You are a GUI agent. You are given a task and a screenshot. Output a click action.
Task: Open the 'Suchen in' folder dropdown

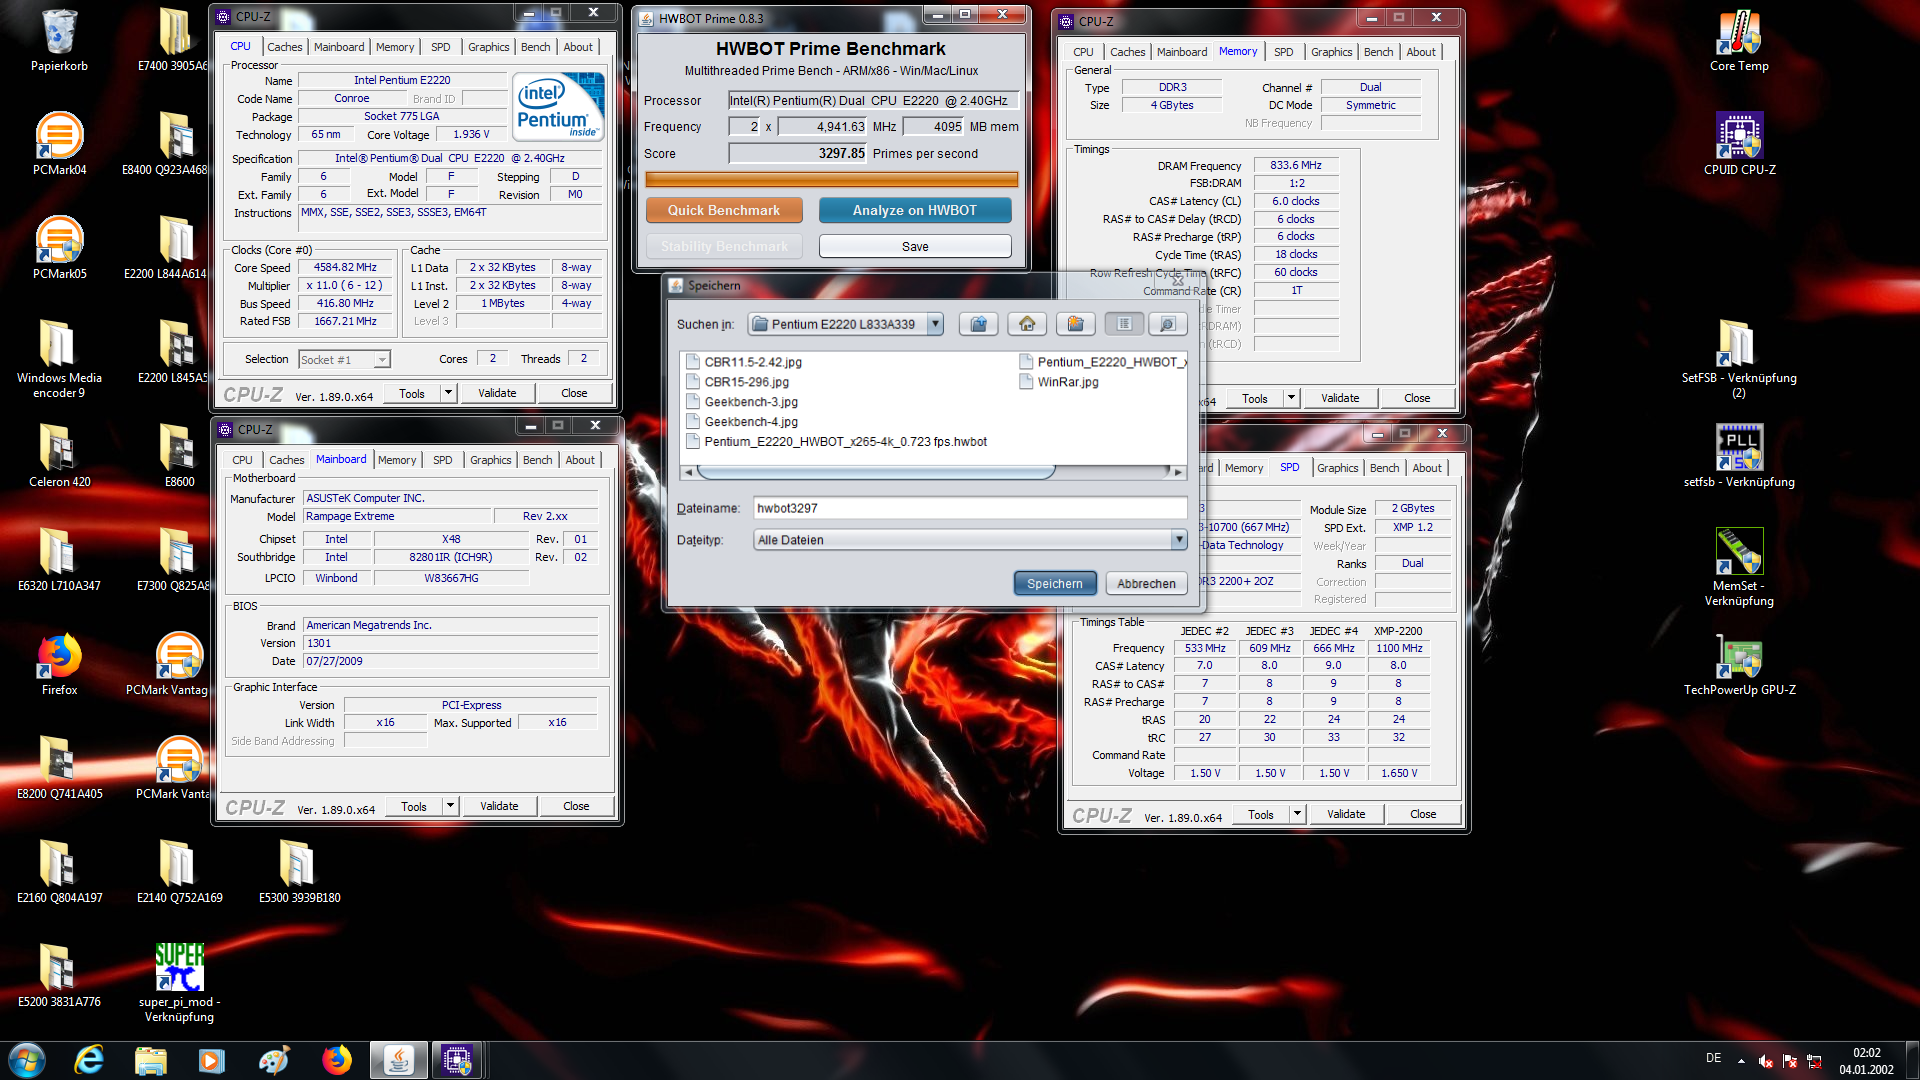point(935,324)
